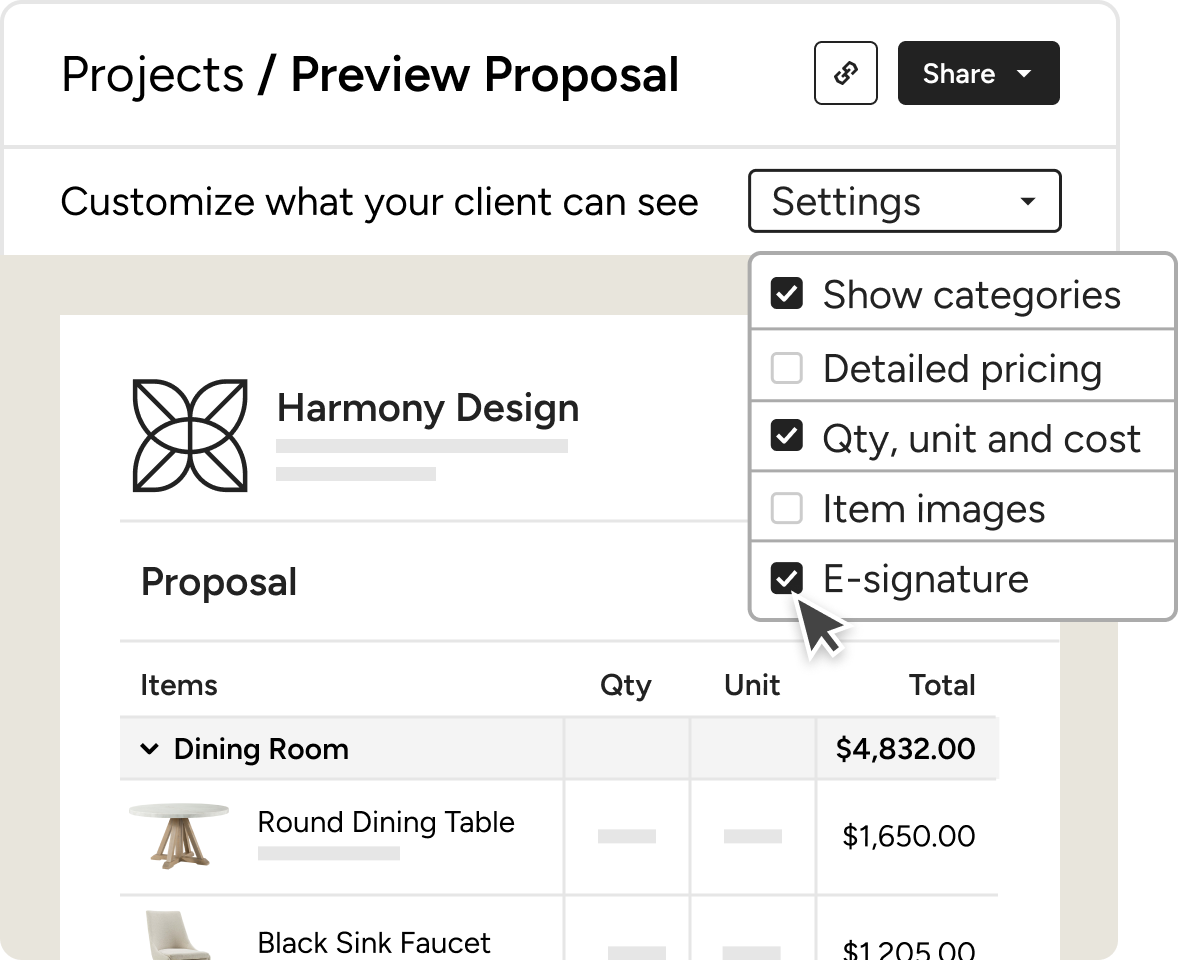Go to Projects breadcrumb
Screen dimensions: 1180x960
152,76
